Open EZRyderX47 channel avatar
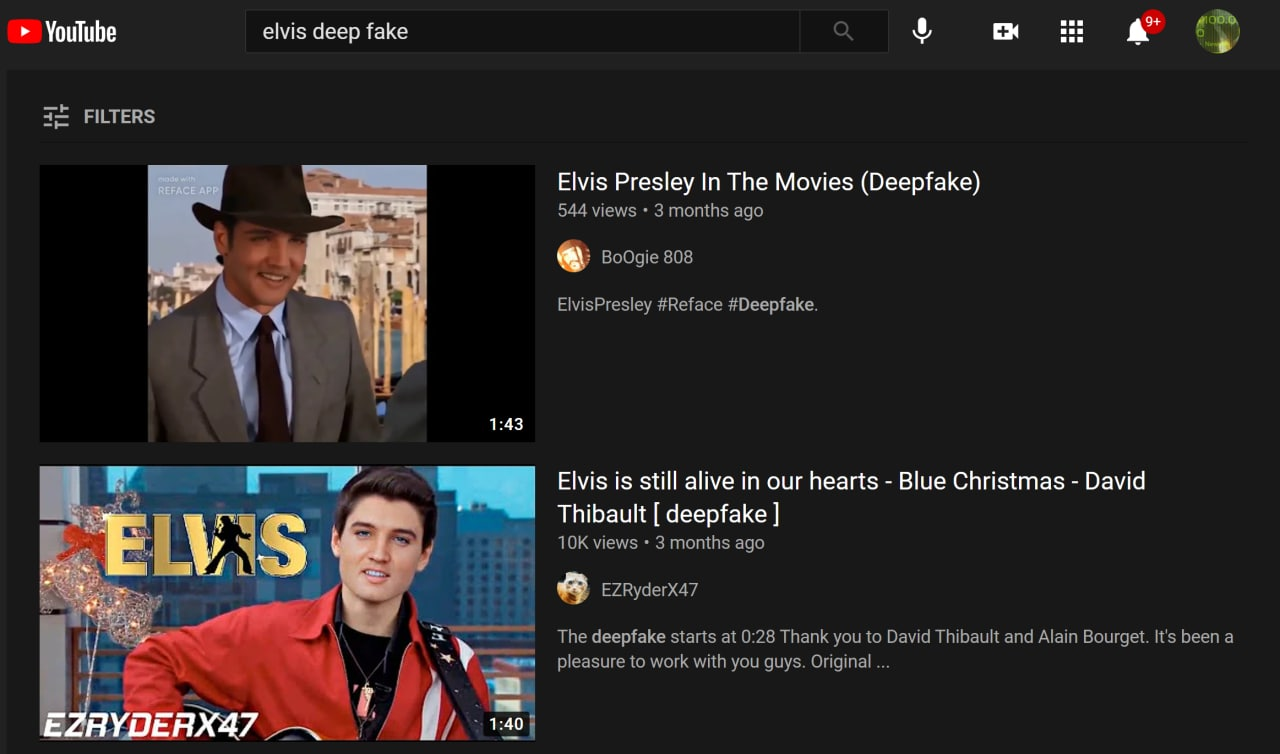This screenshot has height=754, width=1280. 573,588
